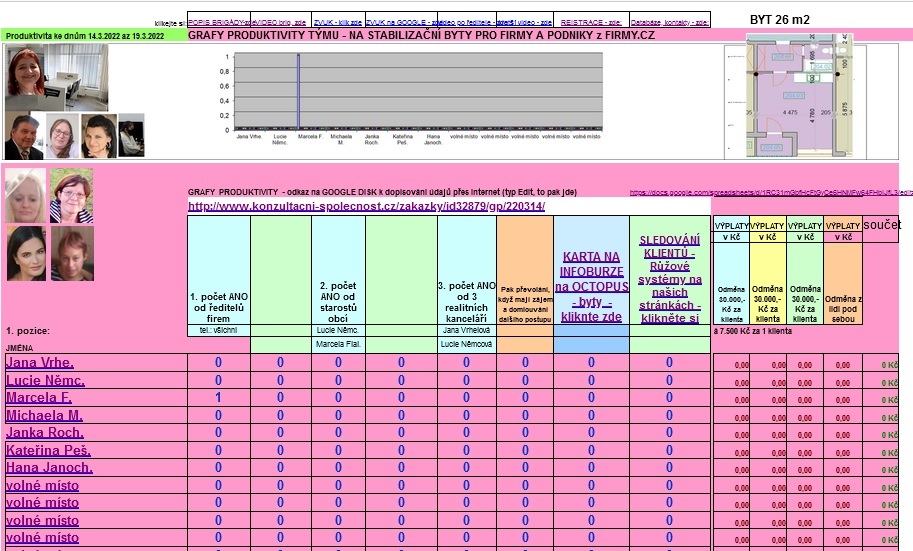Open the ZVUK na GOOGLE link
Image resolution: width=913 pixels, height=551 pixels.
click(x=401, y=22)
